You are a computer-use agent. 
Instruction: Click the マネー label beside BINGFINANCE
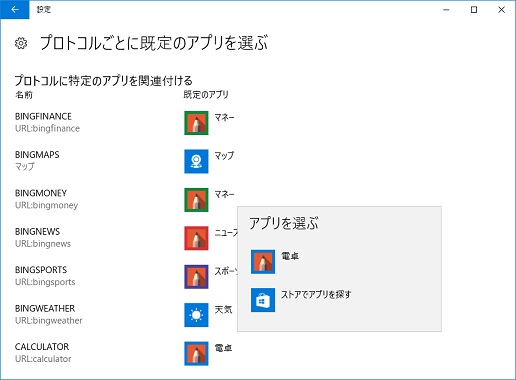click(x=224, y=117)
